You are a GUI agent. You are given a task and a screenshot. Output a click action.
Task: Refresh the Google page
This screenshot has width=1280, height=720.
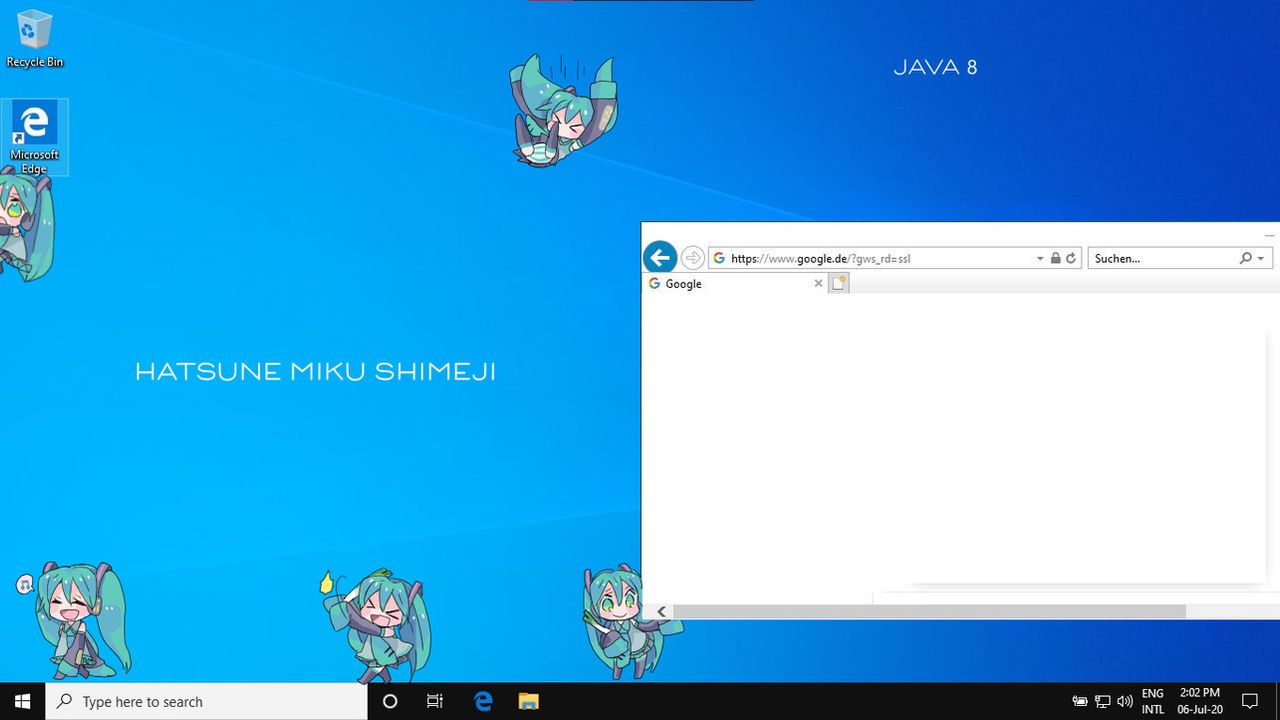(1071, 258)
